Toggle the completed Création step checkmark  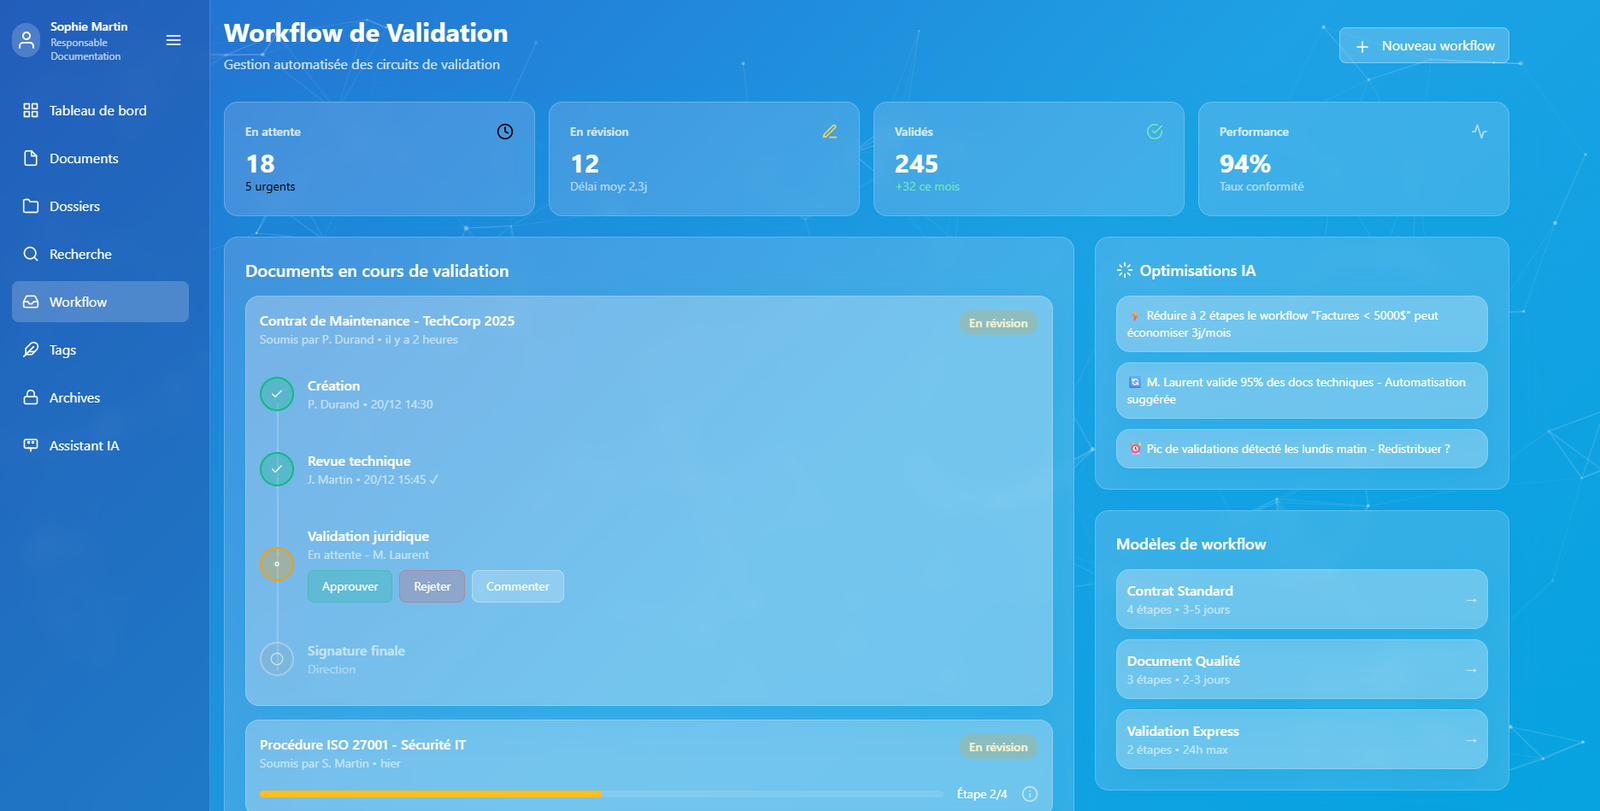coord(277,394)
